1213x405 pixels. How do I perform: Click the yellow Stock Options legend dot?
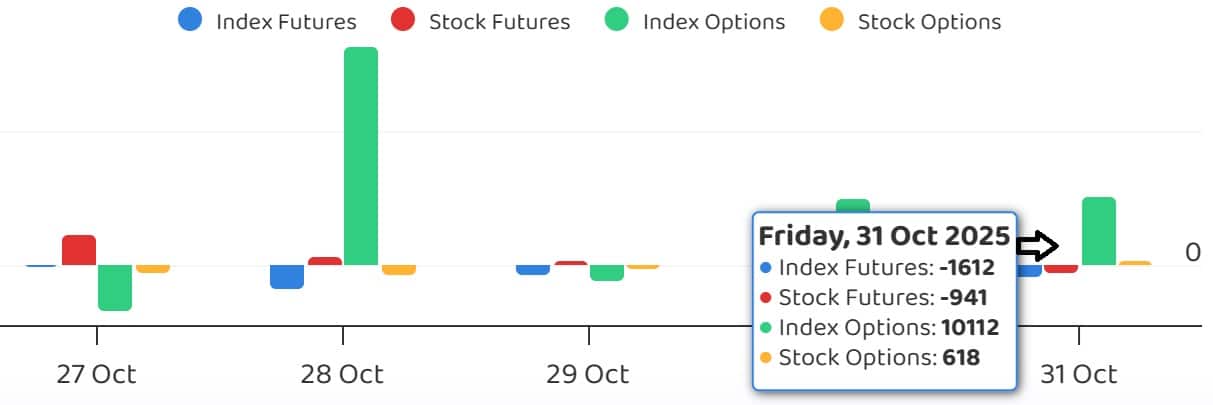click(x=831, y=20)
